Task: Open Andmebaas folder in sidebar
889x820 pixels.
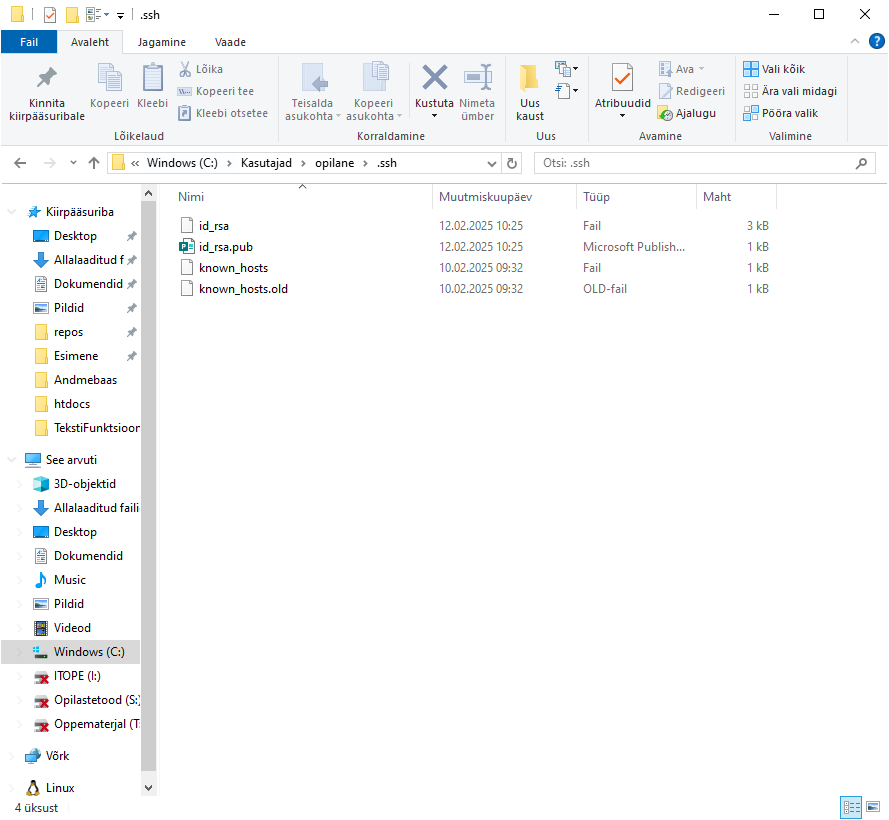Action: point(85,380)
